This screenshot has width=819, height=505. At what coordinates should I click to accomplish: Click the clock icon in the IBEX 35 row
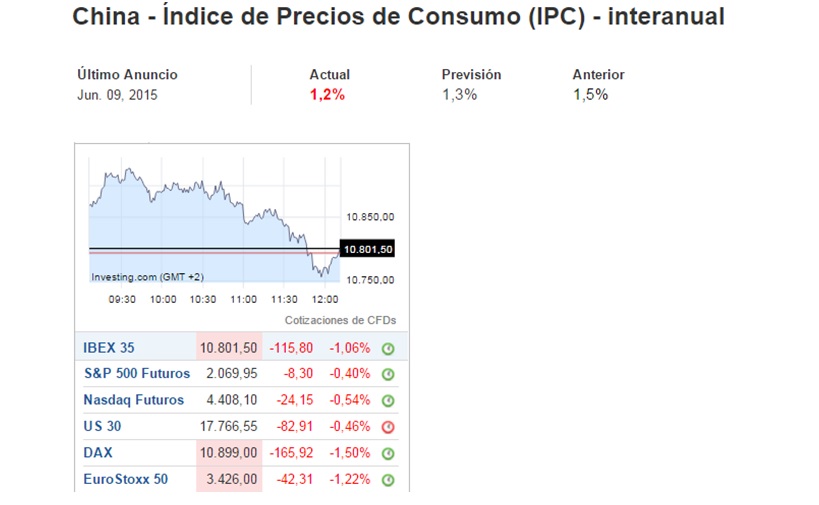[x=389, y=349]
